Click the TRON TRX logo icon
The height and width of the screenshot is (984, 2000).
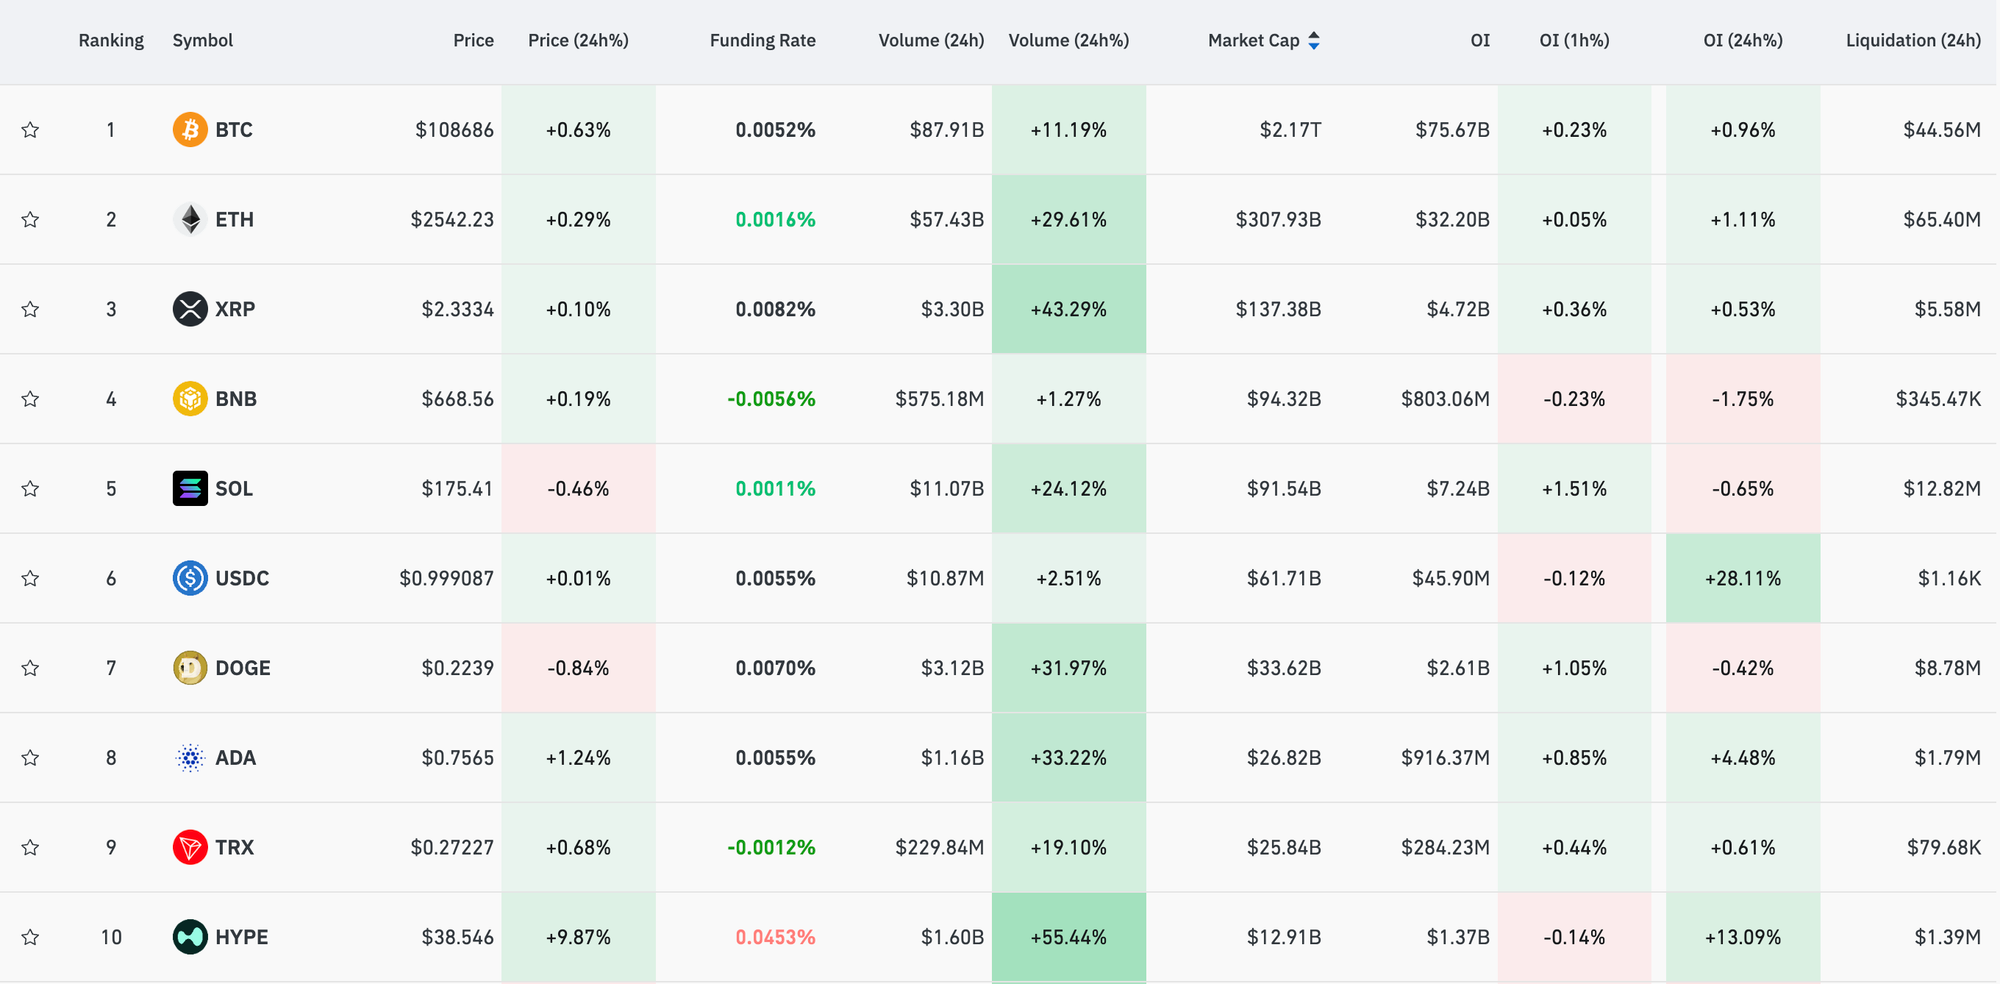(x=190, y=848)
